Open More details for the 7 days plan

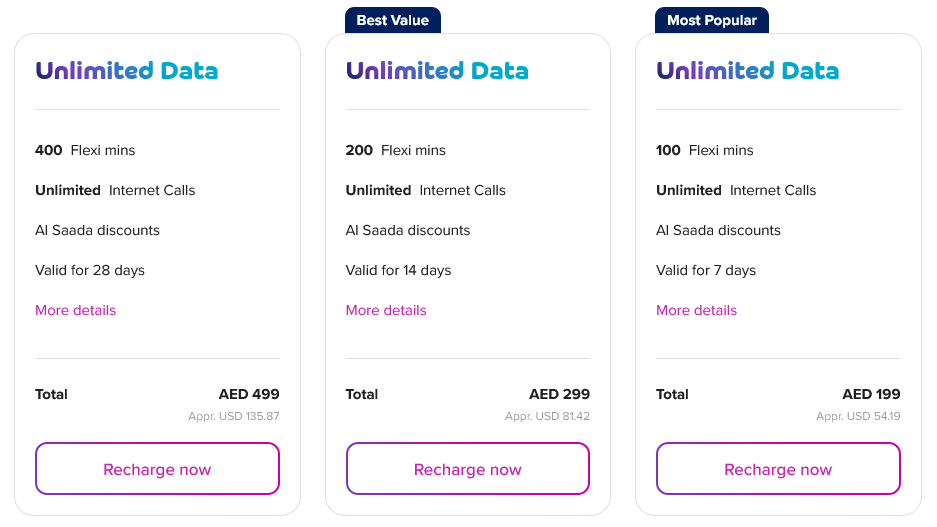pos(696,310)
